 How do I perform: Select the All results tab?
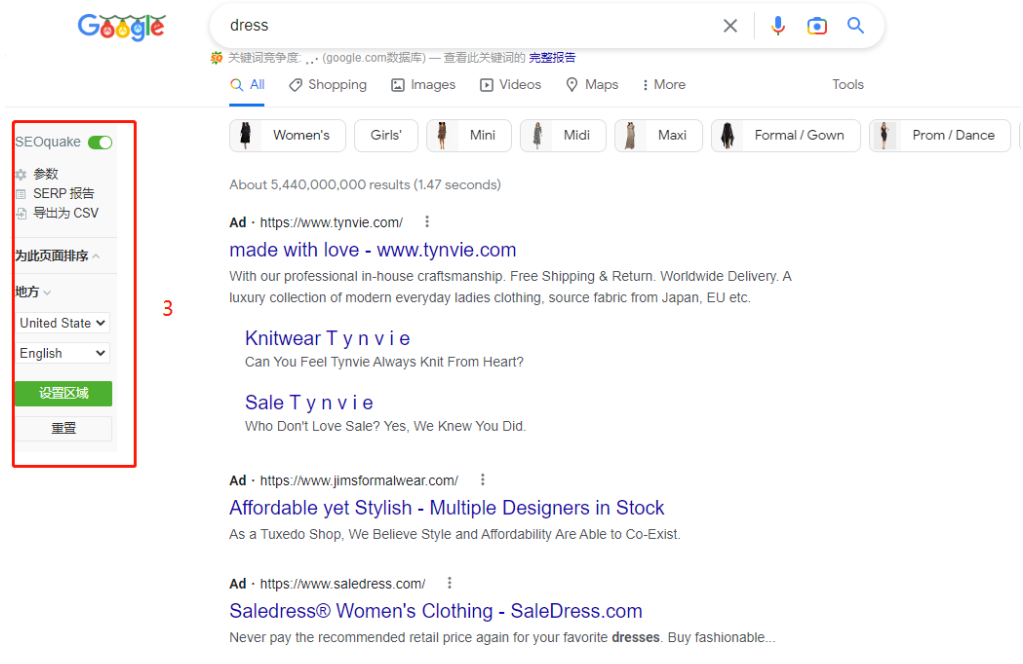247,85
